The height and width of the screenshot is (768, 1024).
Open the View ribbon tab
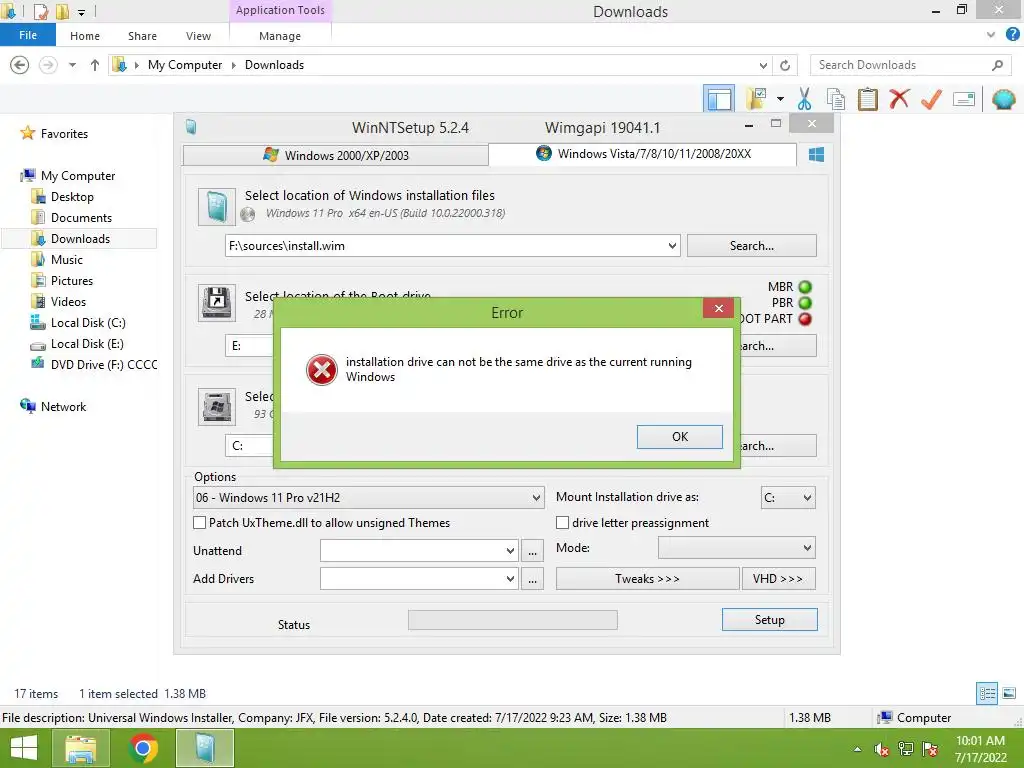pos(198,36)
